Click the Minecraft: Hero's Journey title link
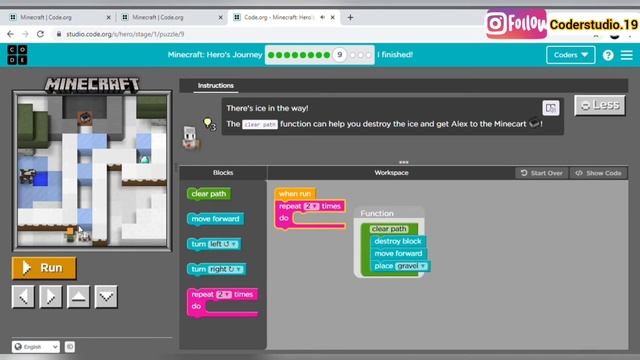The width and height of the screenshot is (640, 360). pos(215,55)
